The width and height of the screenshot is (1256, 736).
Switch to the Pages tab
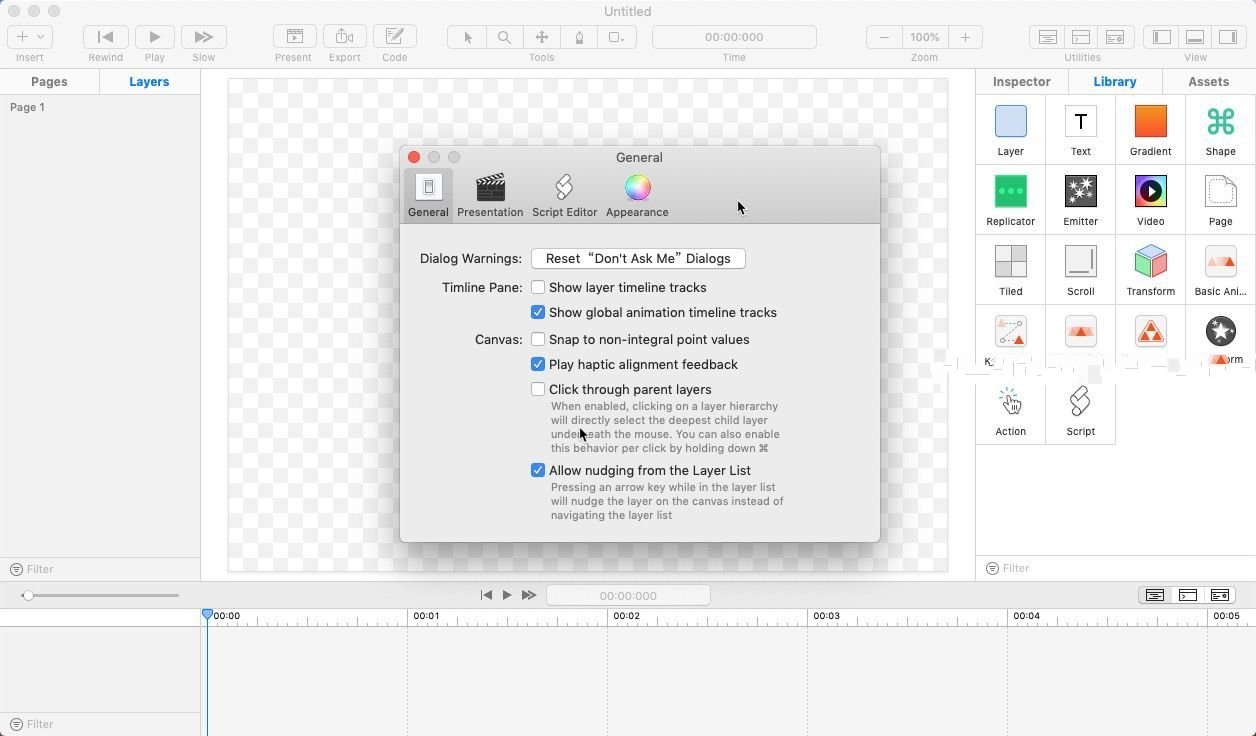[49, 81]
